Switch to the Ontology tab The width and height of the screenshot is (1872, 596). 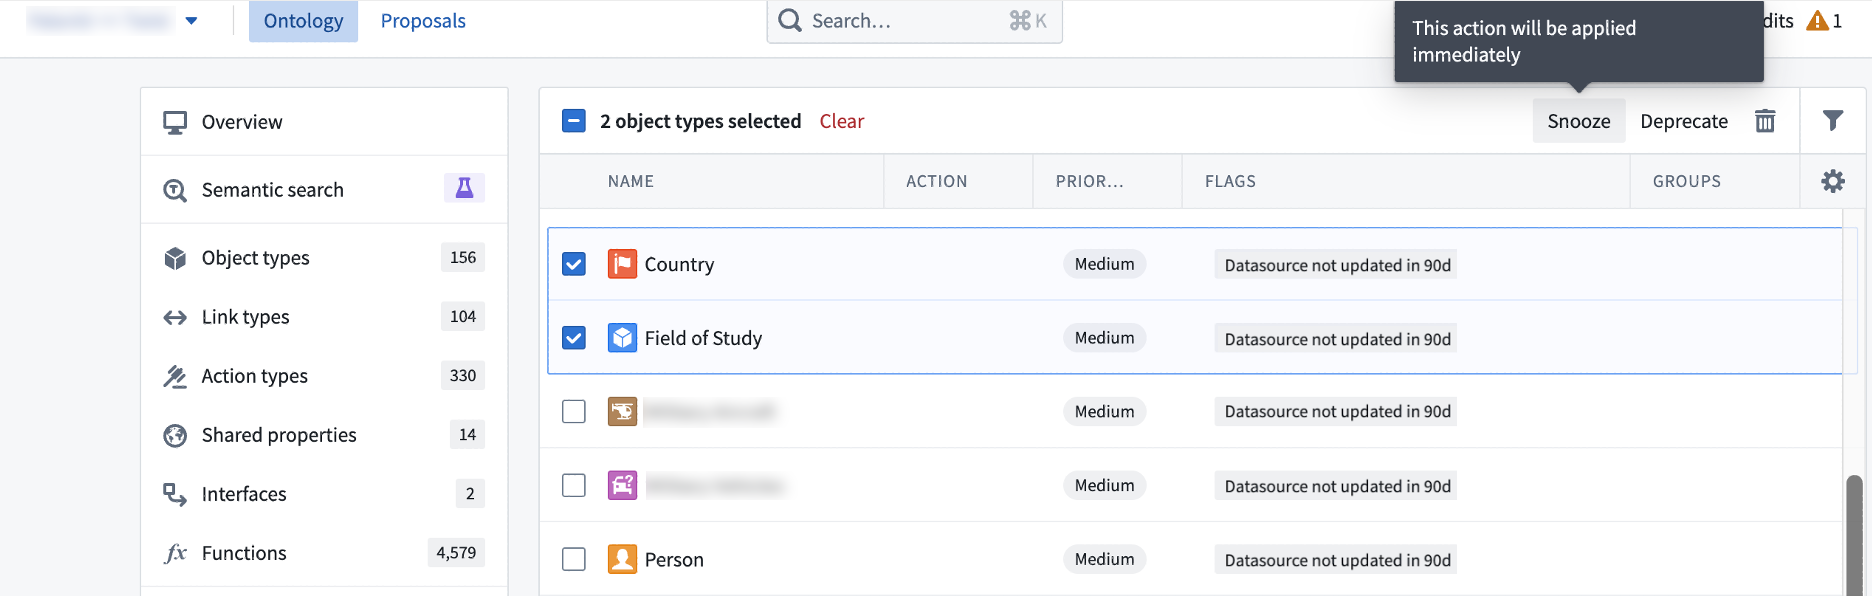303,21
